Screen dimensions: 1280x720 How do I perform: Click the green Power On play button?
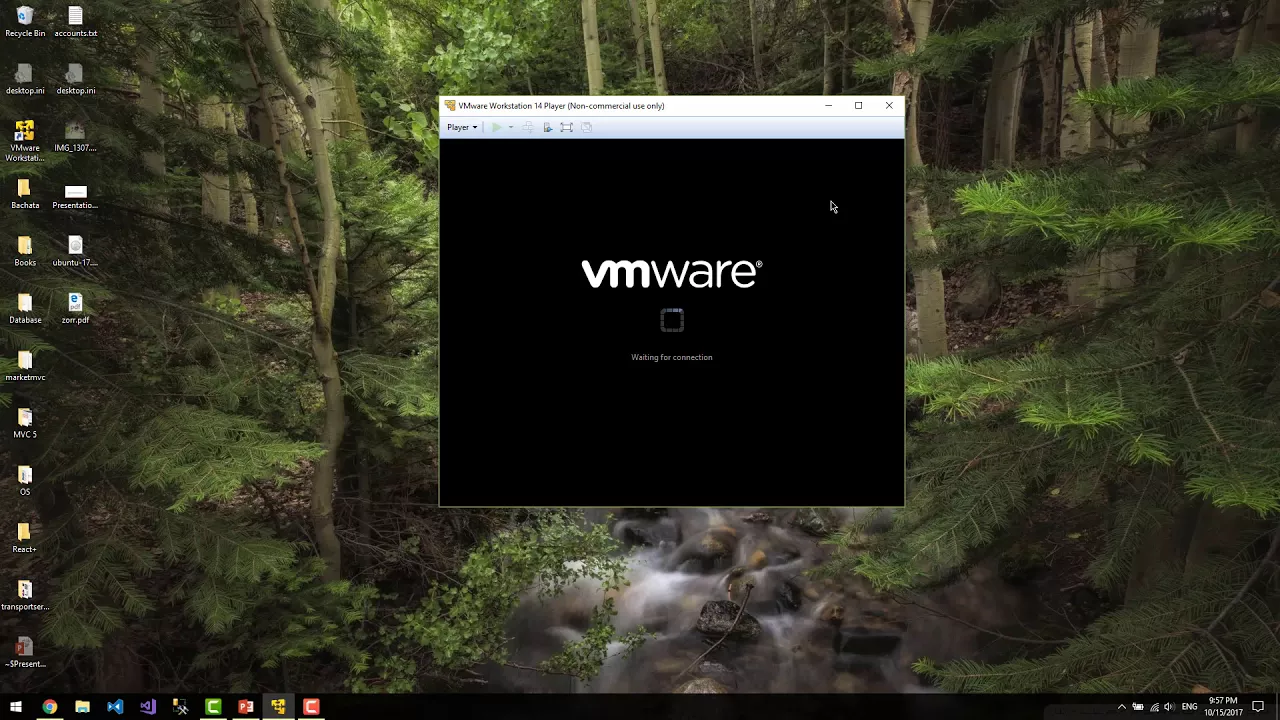click(x=496, y=127)
